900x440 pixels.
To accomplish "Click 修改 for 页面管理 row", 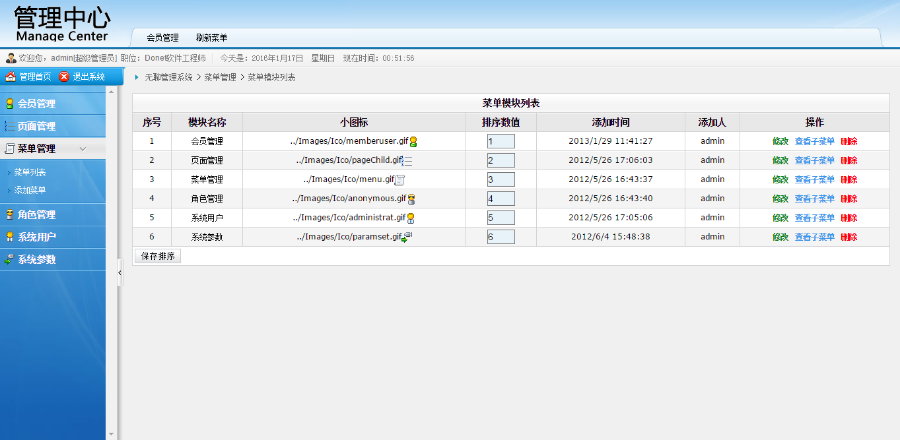I will pyautogui.click(x=781, y=160).
